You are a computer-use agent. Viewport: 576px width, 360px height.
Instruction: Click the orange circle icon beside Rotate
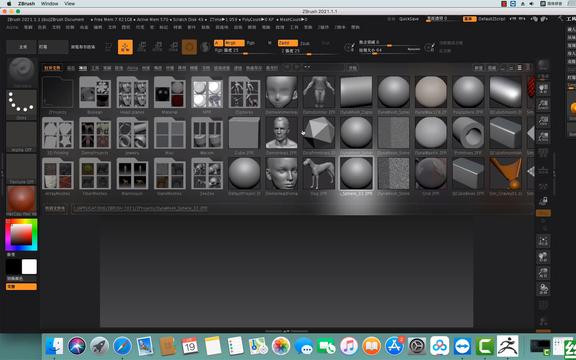tap(189, 47)
